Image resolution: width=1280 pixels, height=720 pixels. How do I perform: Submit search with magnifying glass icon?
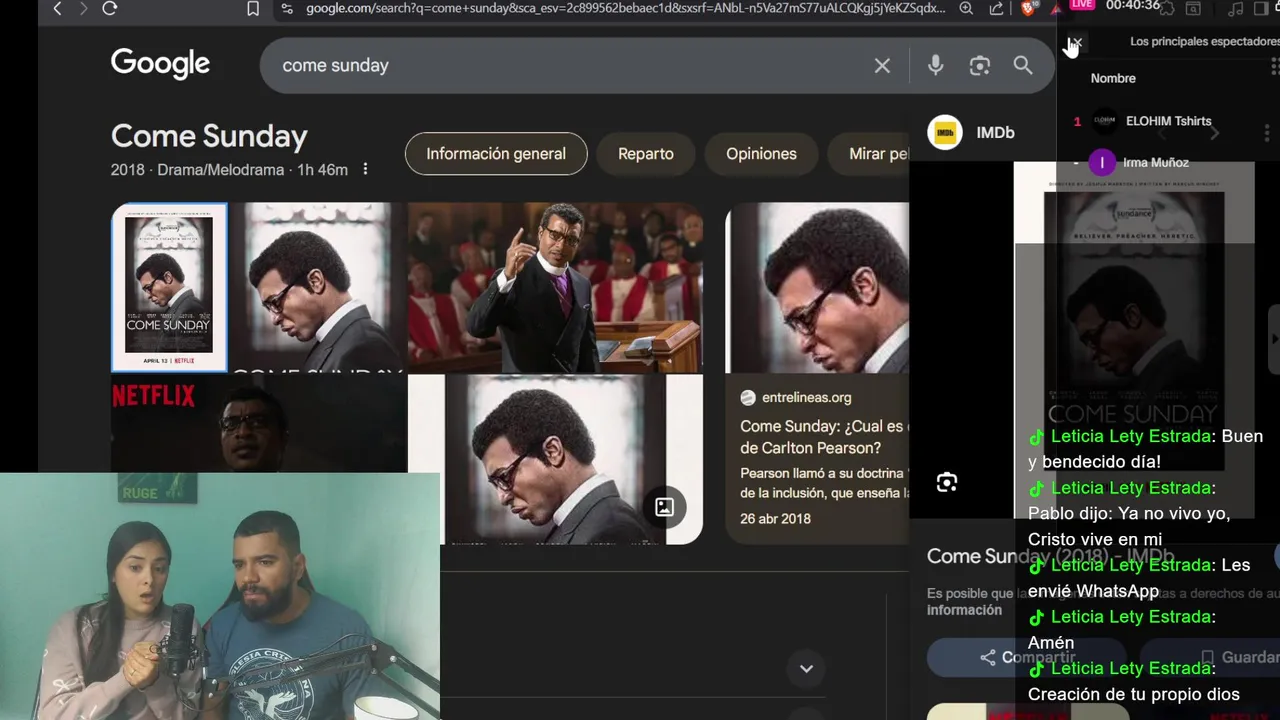click(1022, 66)
